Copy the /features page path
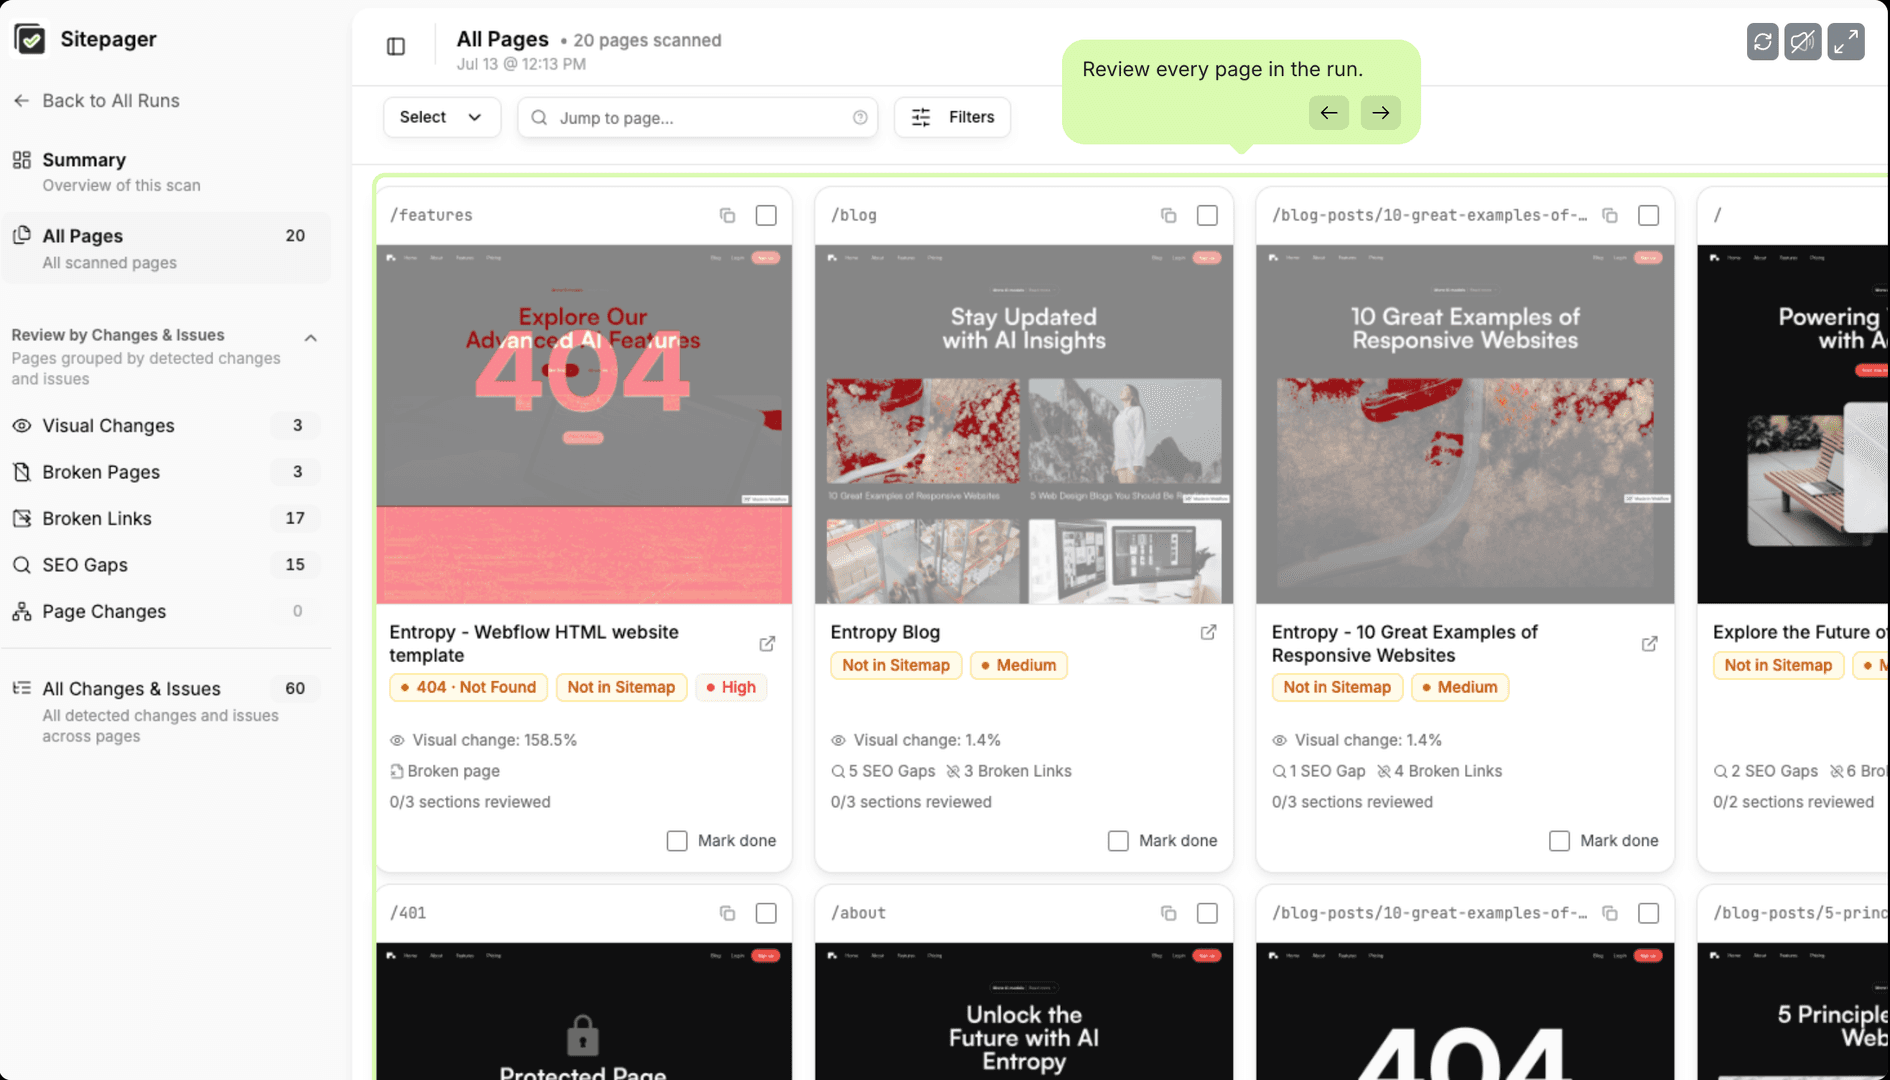 click(727, 215)
